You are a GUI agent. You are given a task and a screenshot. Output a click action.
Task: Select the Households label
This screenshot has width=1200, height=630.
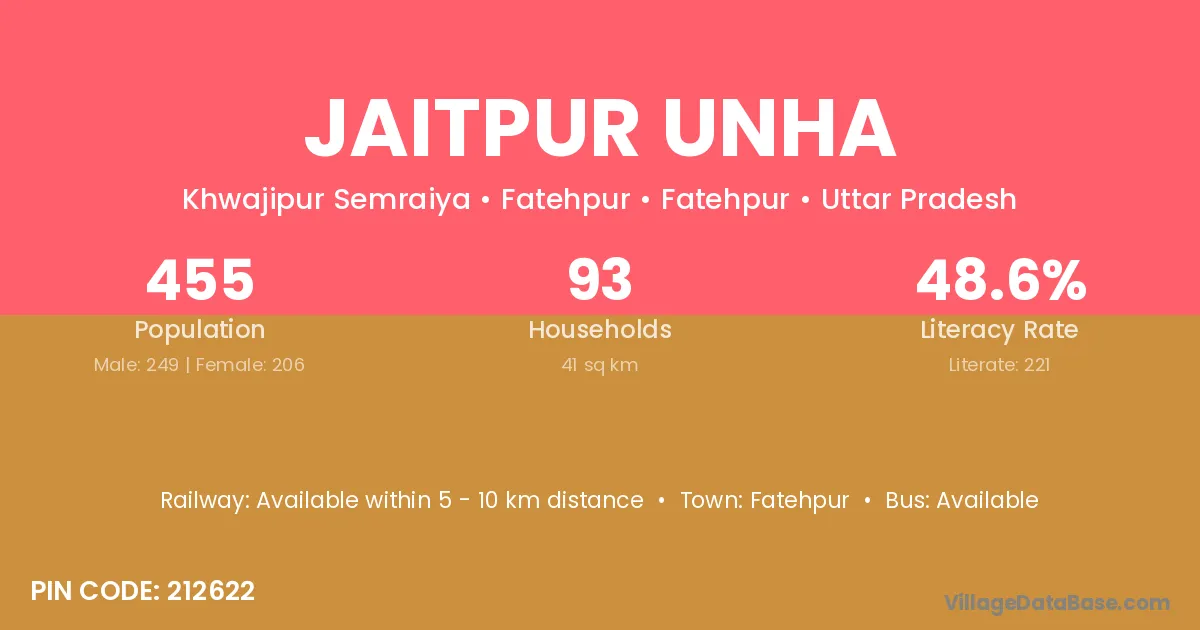click(600, 330)
